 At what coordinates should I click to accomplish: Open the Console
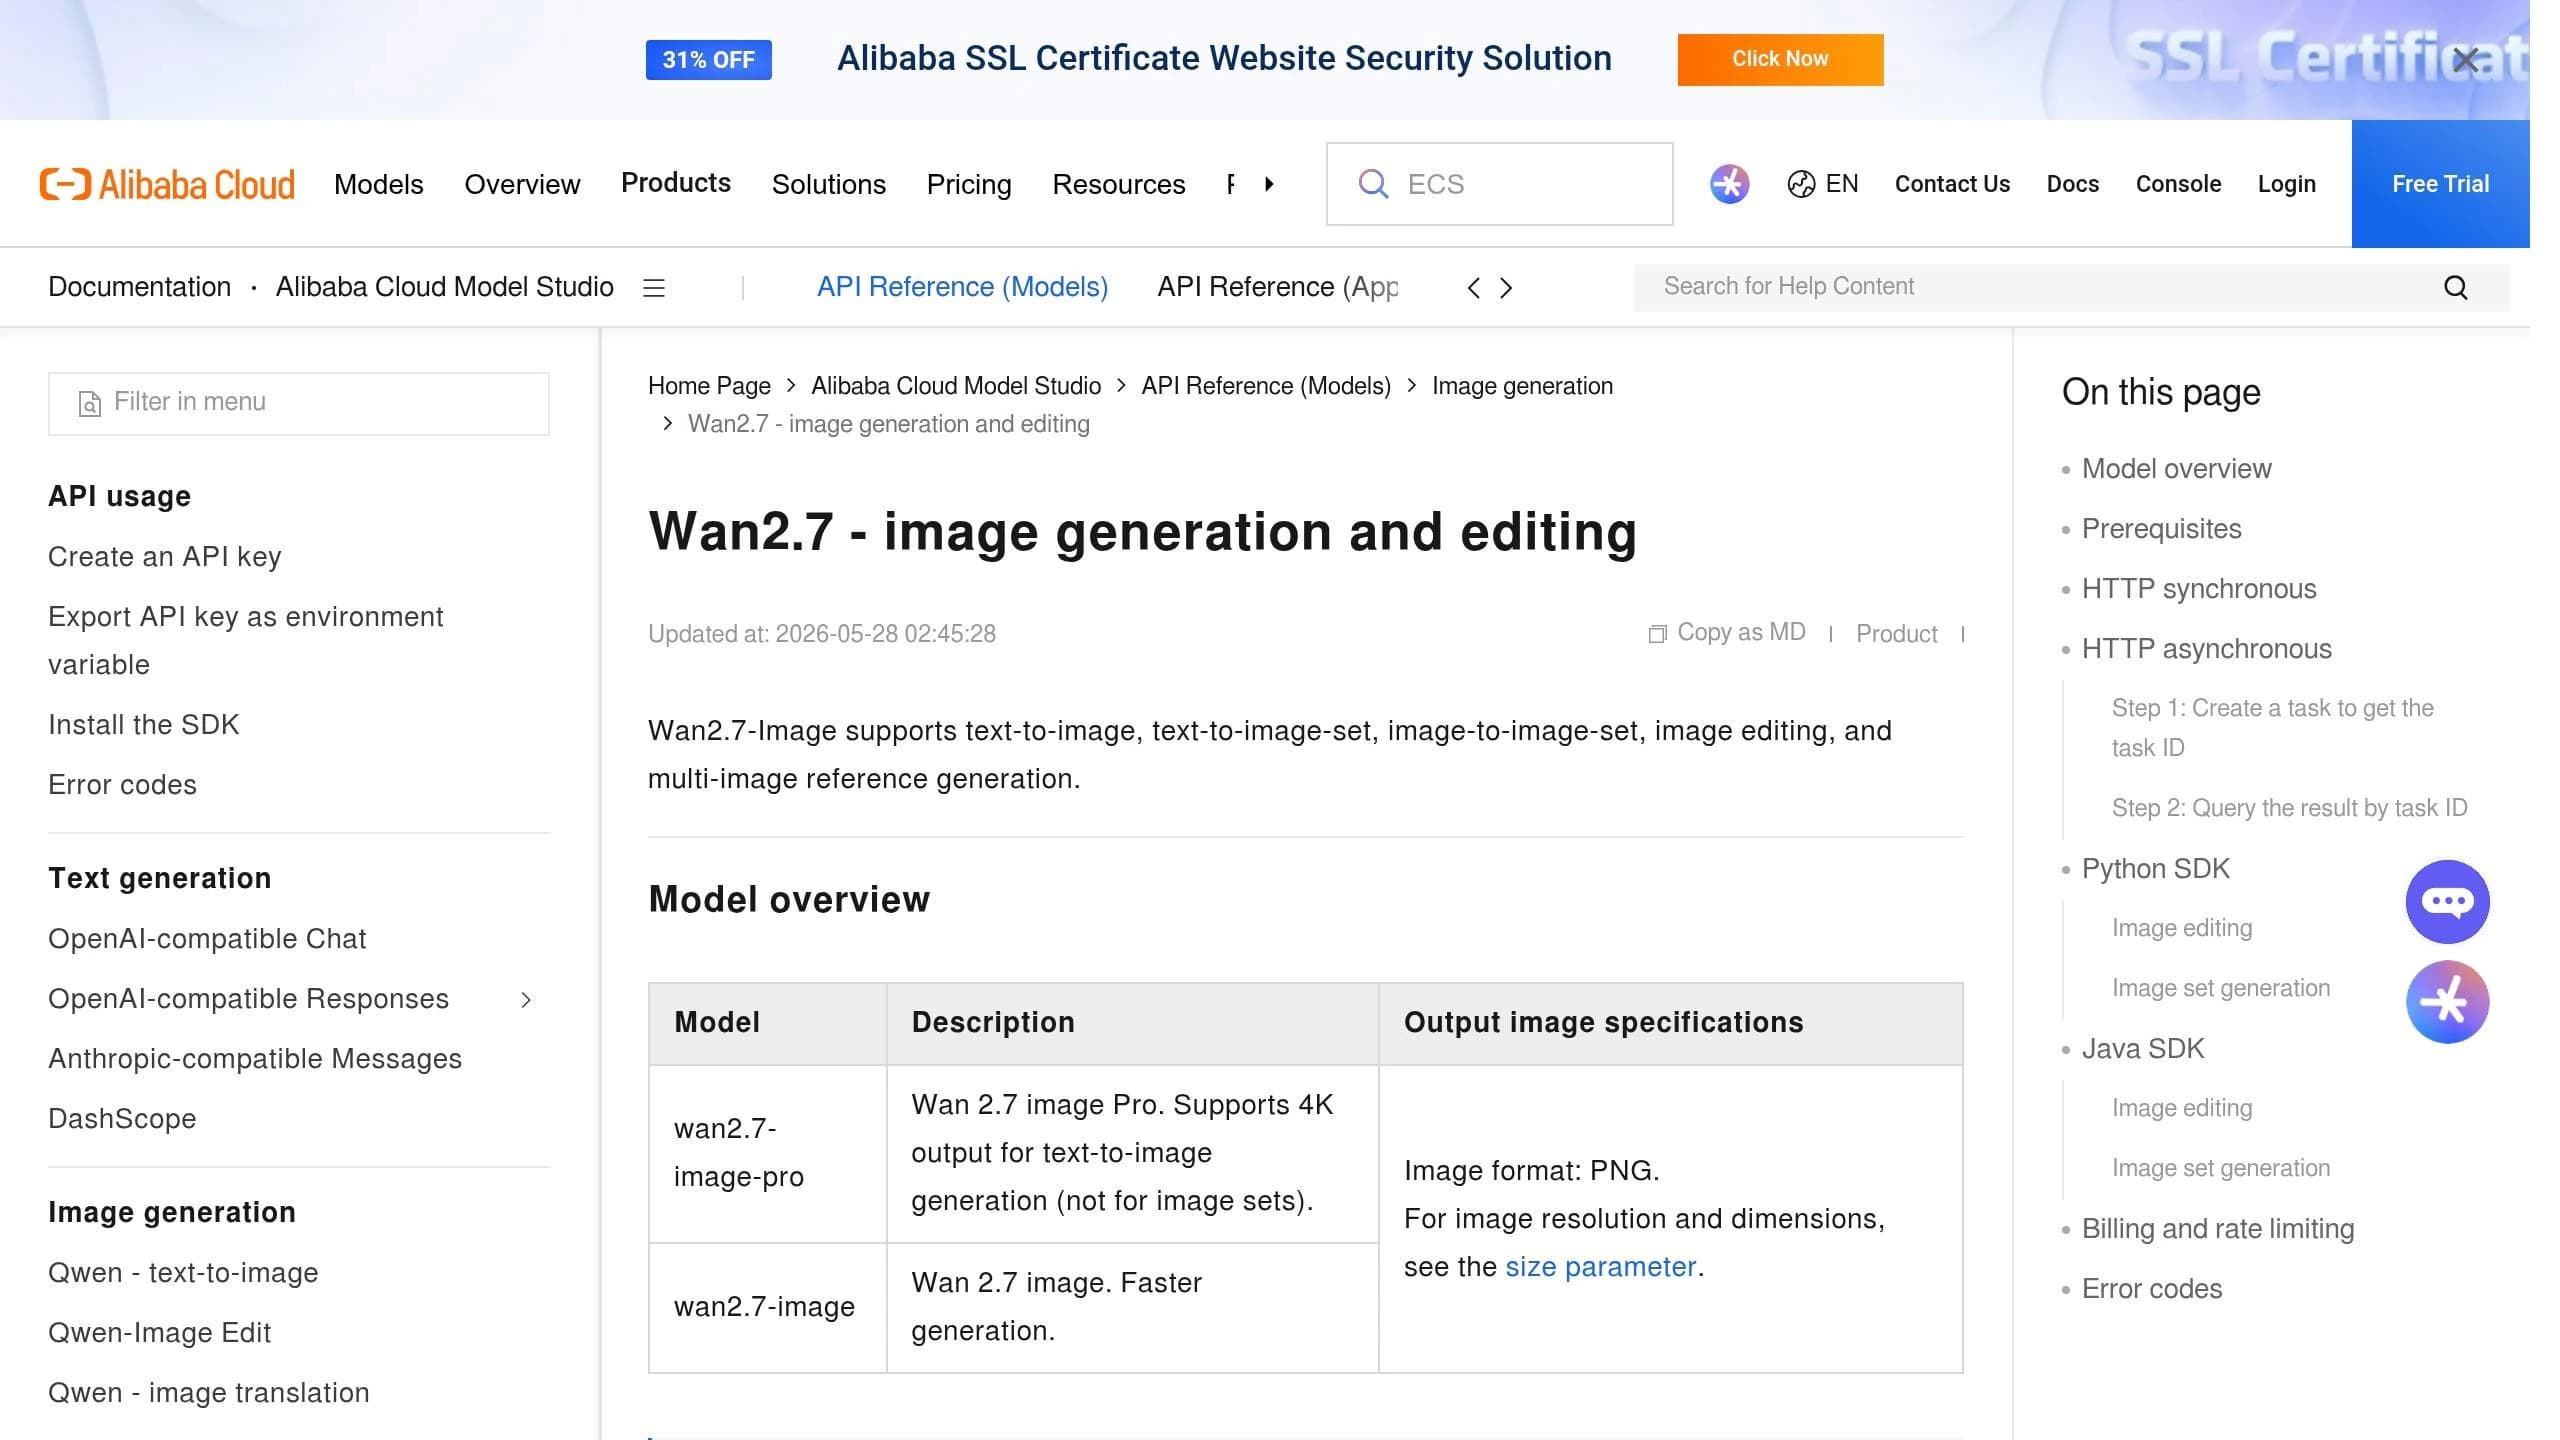click(x=2178, y=184)
